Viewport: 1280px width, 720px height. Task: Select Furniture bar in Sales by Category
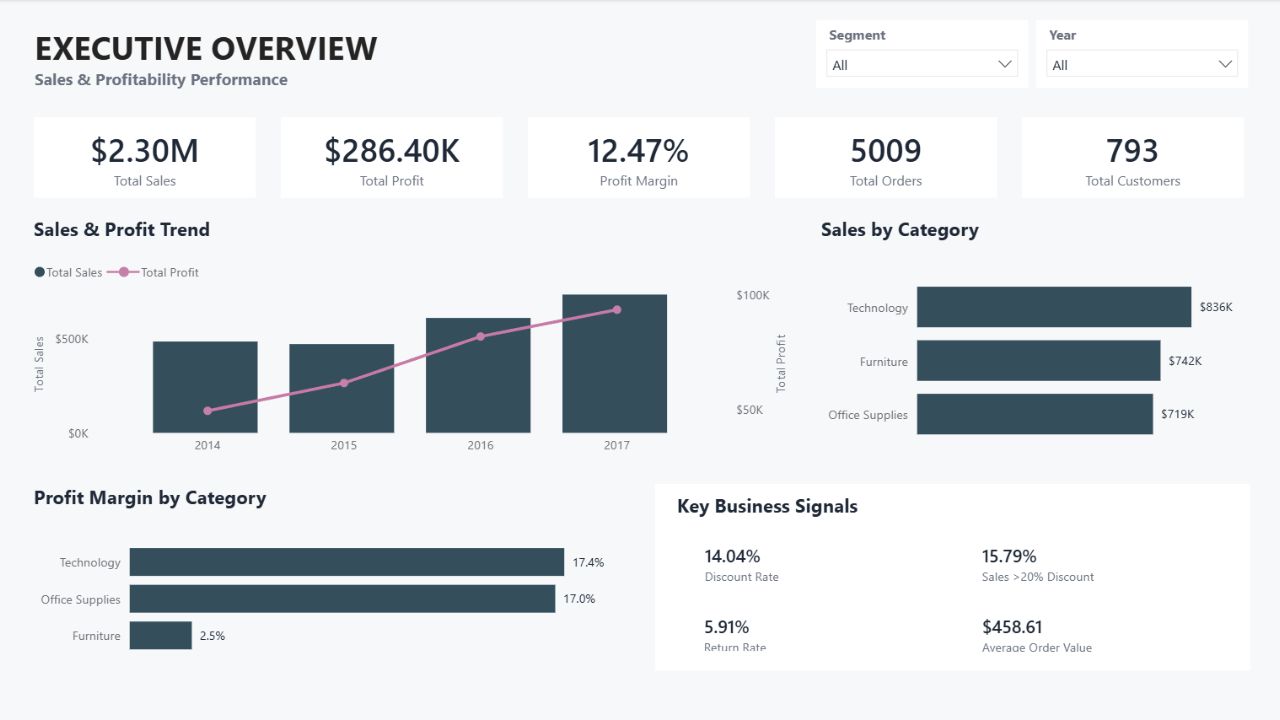coord(1038,360)
